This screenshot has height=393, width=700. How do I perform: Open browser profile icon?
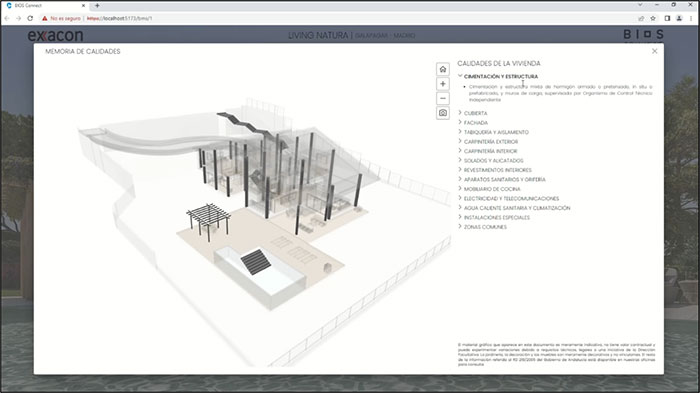coord(679,18)
